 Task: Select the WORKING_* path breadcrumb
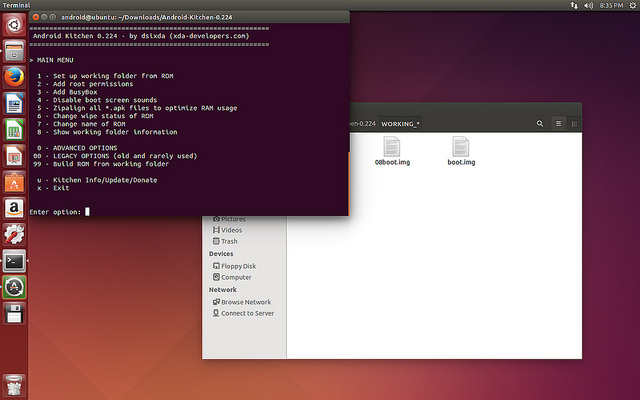pyautogui.click(x=400, y=123)
